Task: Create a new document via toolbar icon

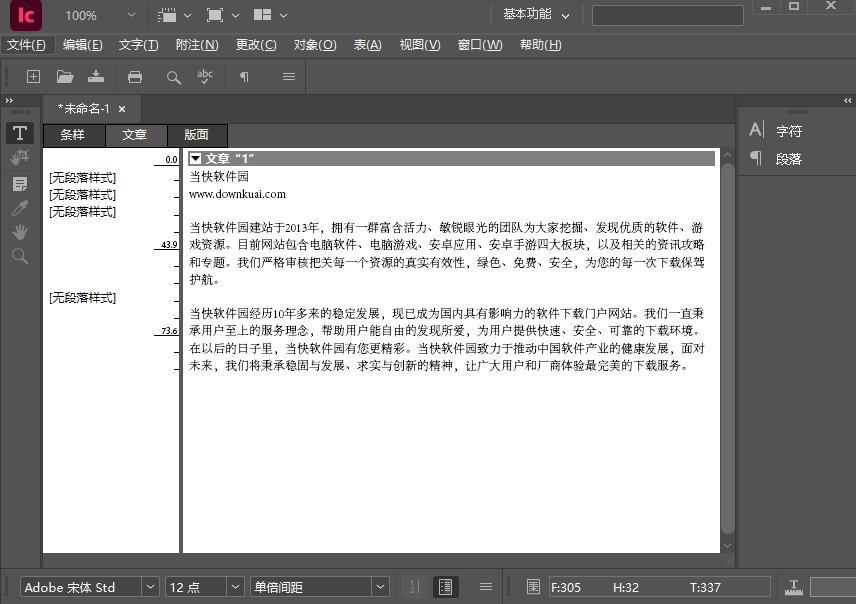Action: [33, 77]
